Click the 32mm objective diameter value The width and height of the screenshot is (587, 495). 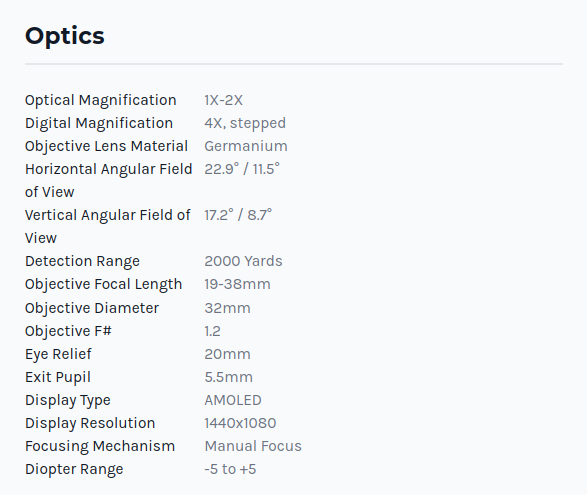(228, 308)
